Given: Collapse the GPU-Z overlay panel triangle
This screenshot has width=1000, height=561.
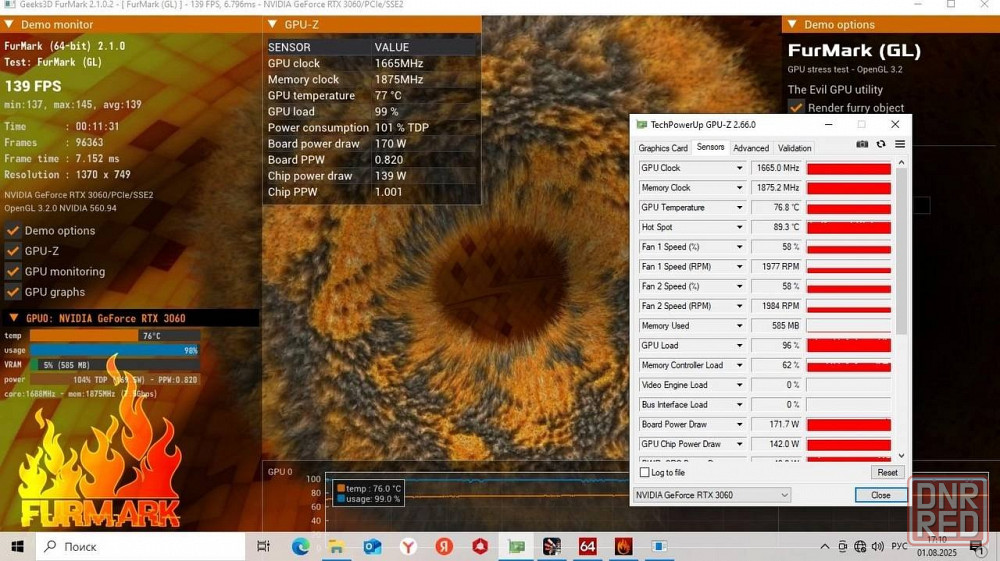Looking at the screenshot, I should (272, 24).
